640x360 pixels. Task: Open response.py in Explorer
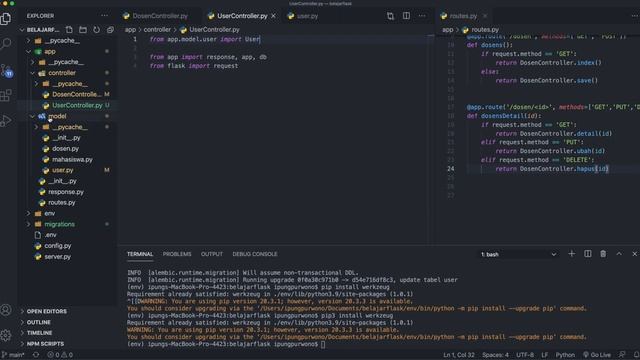(65, 192)
